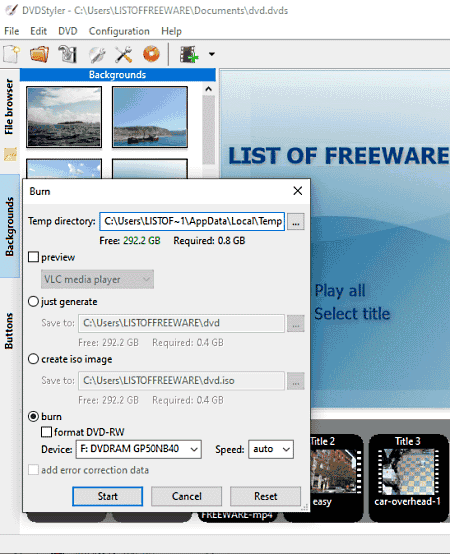Click the Cancel button
The image size is (450, 554).
pos(186,496)
